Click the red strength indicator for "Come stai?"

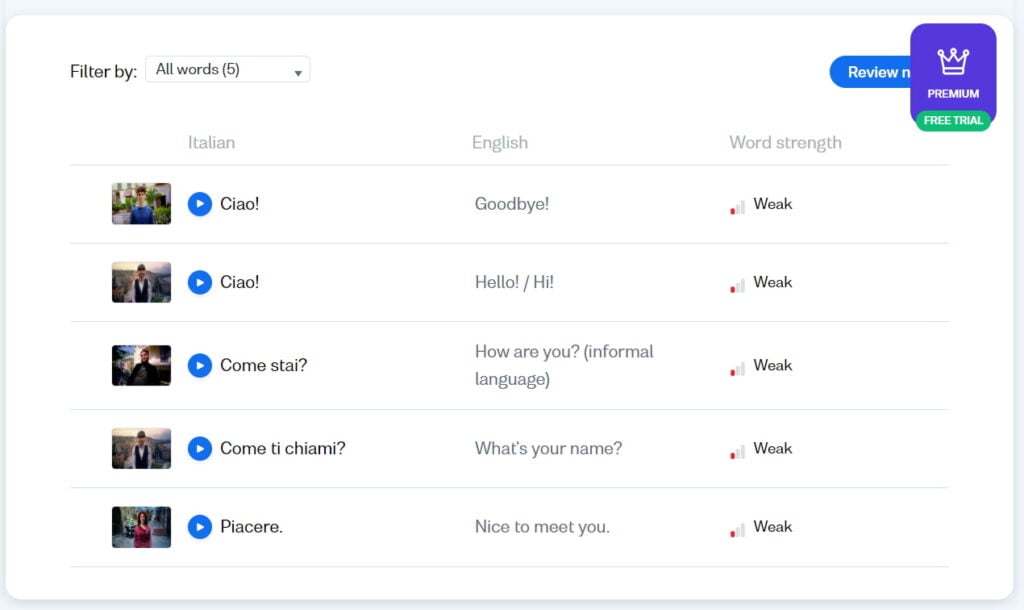[737, 365]
